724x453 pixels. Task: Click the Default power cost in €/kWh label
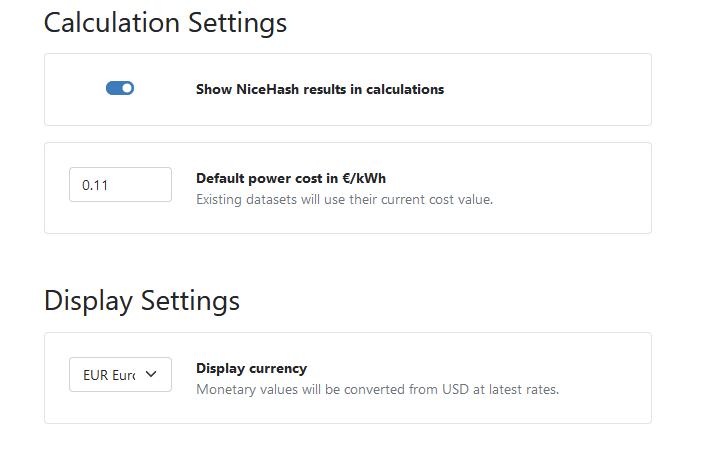tap(291, 178)
